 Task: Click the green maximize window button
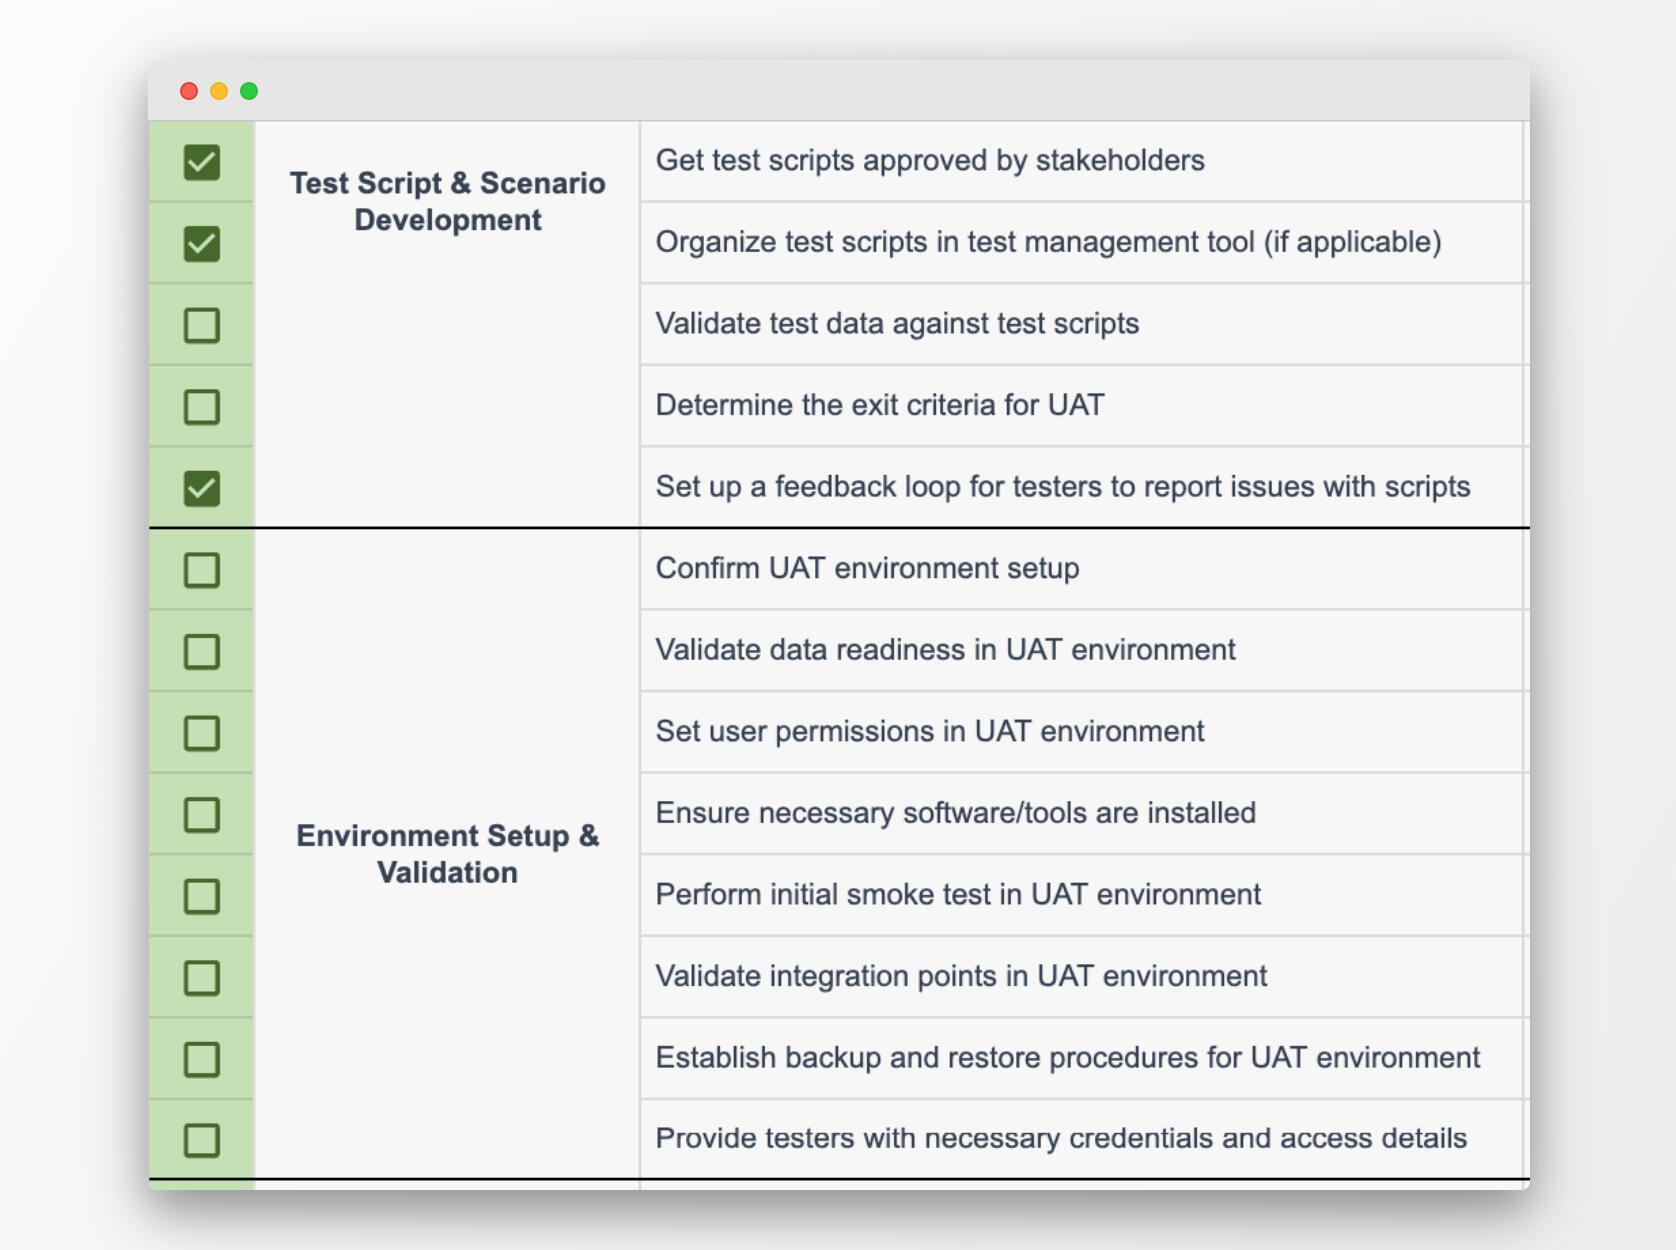point(249,91)
